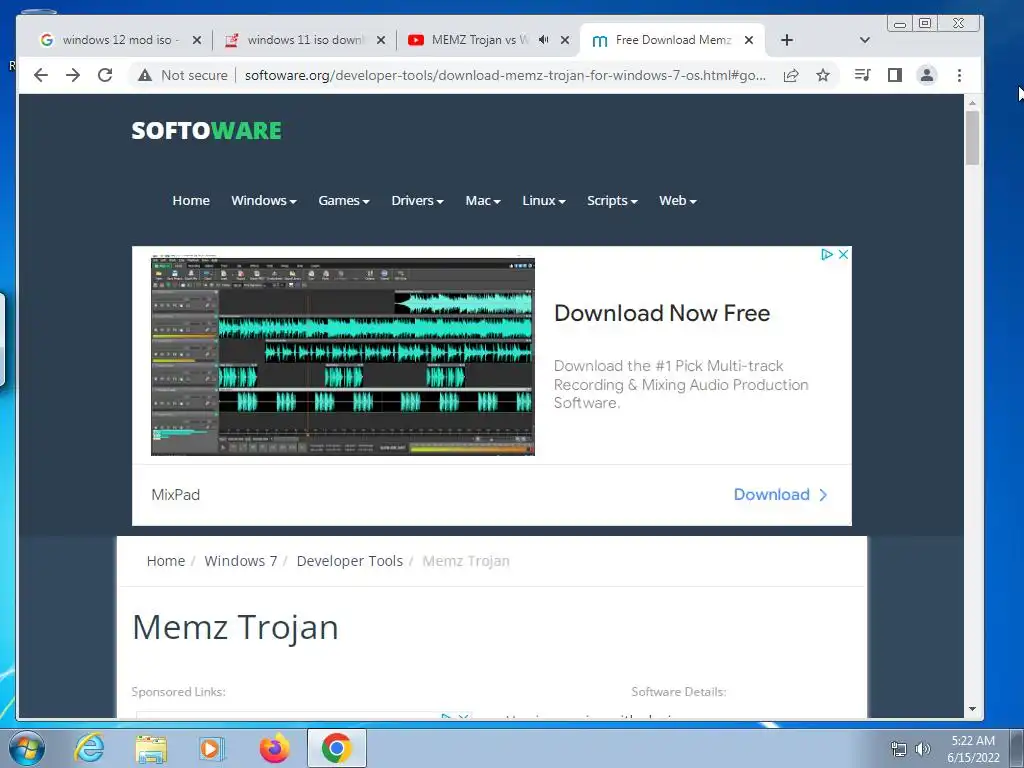This screenshot has height=768, width=1024.
Task: Click the page scrollbar down arrow
Action: [x=972, y=709]
